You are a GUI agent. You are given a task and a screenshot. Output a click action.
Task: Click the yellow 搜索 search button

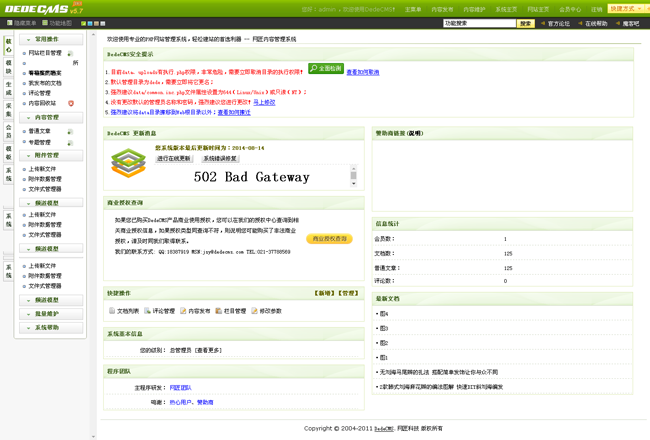tap(526, 23)
